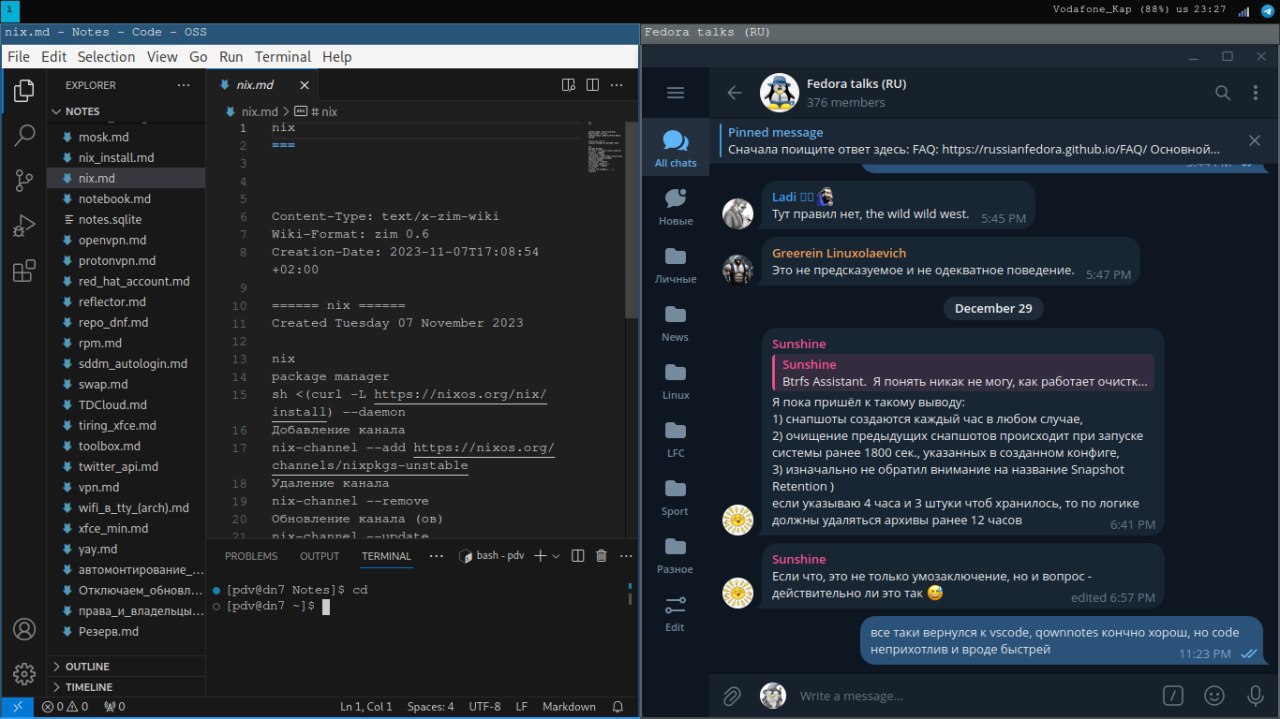Open the File menu

(18, 57)
